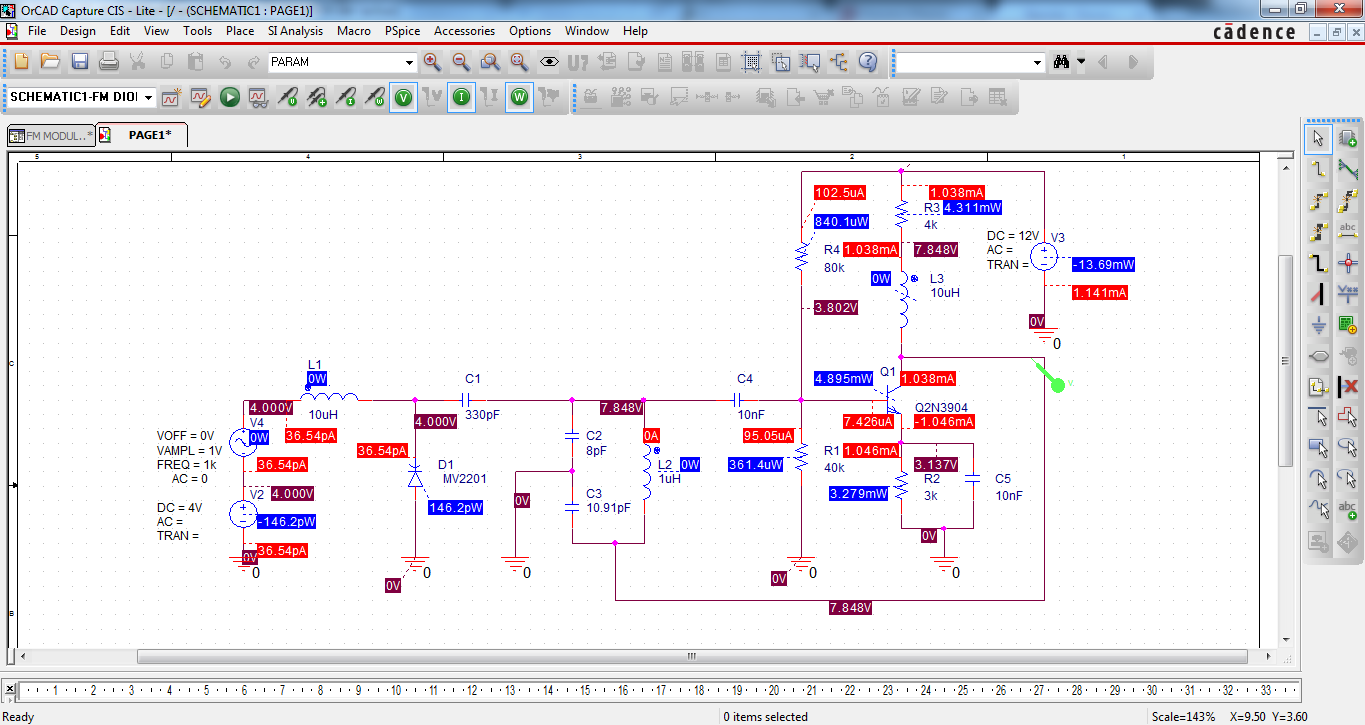Viewport: 1365px width, 725px height.
Task: Toggle bias power display W button
Action: (519, 97)
